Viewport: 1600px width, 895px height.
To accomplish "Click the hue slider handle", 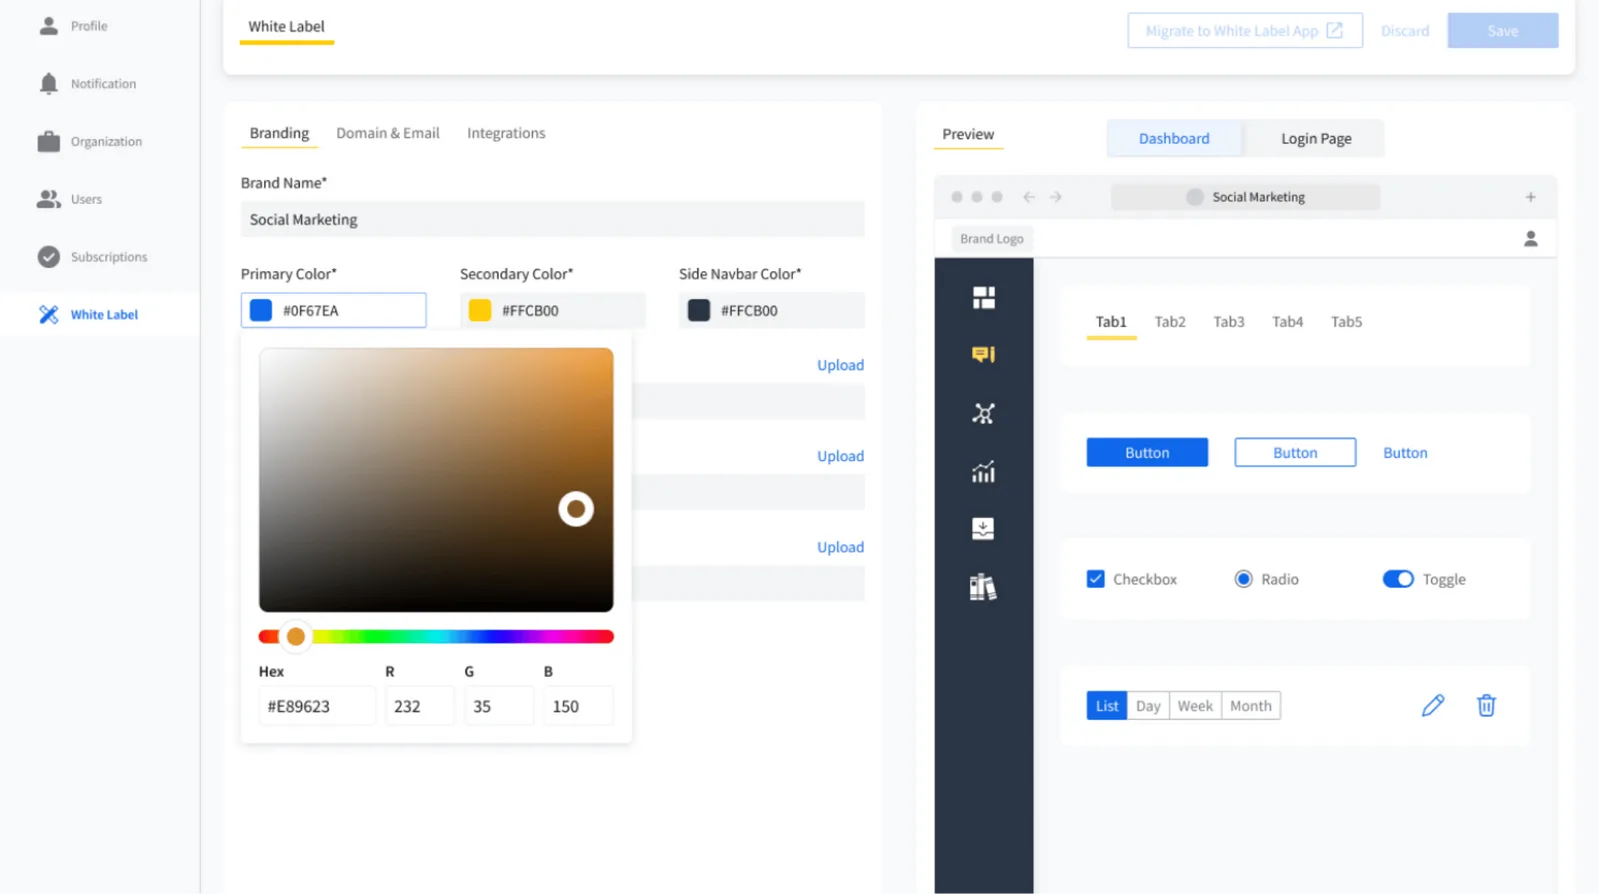I will coord(296,637).
